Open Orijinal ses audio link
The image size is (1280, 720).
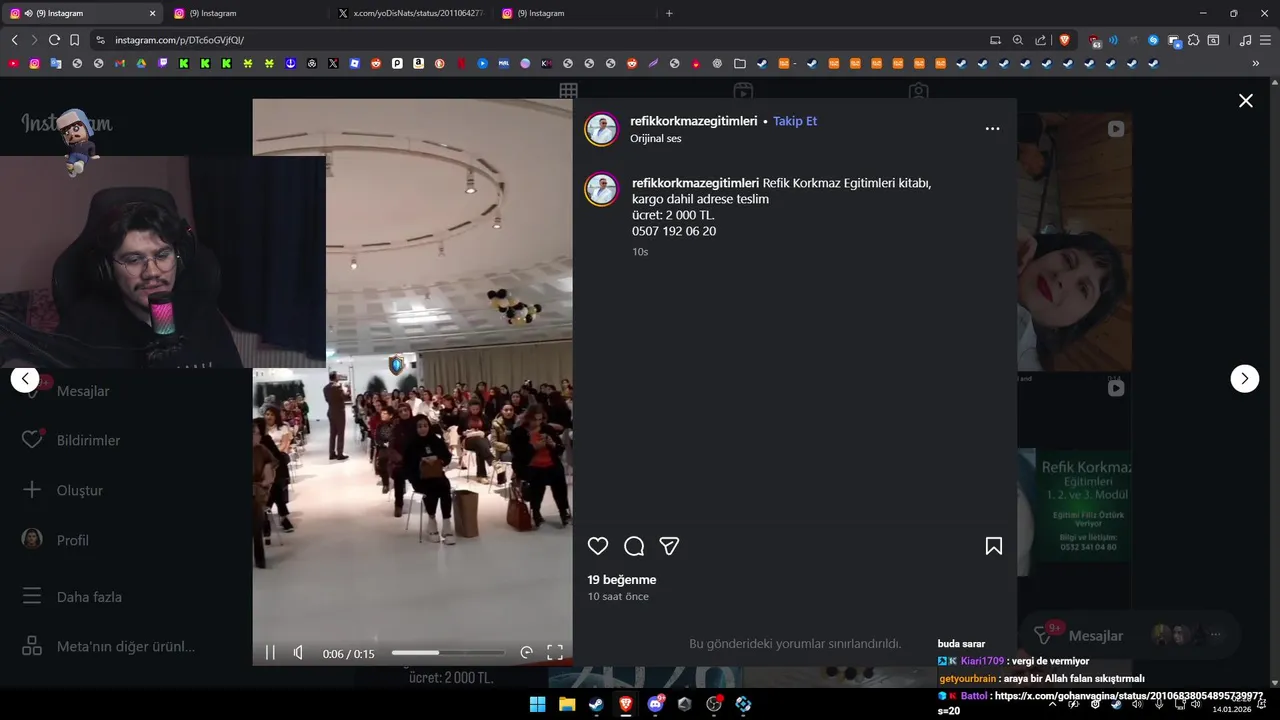656,139
